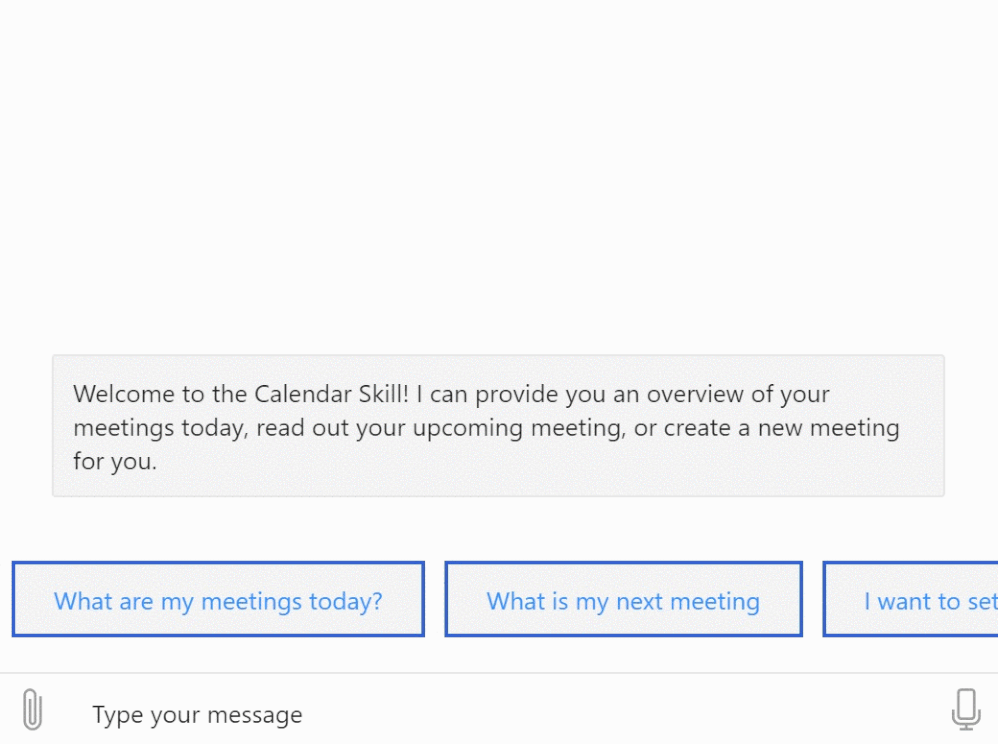
Task: Request meeting overview with first suggestion button
Action: [218, 600]
